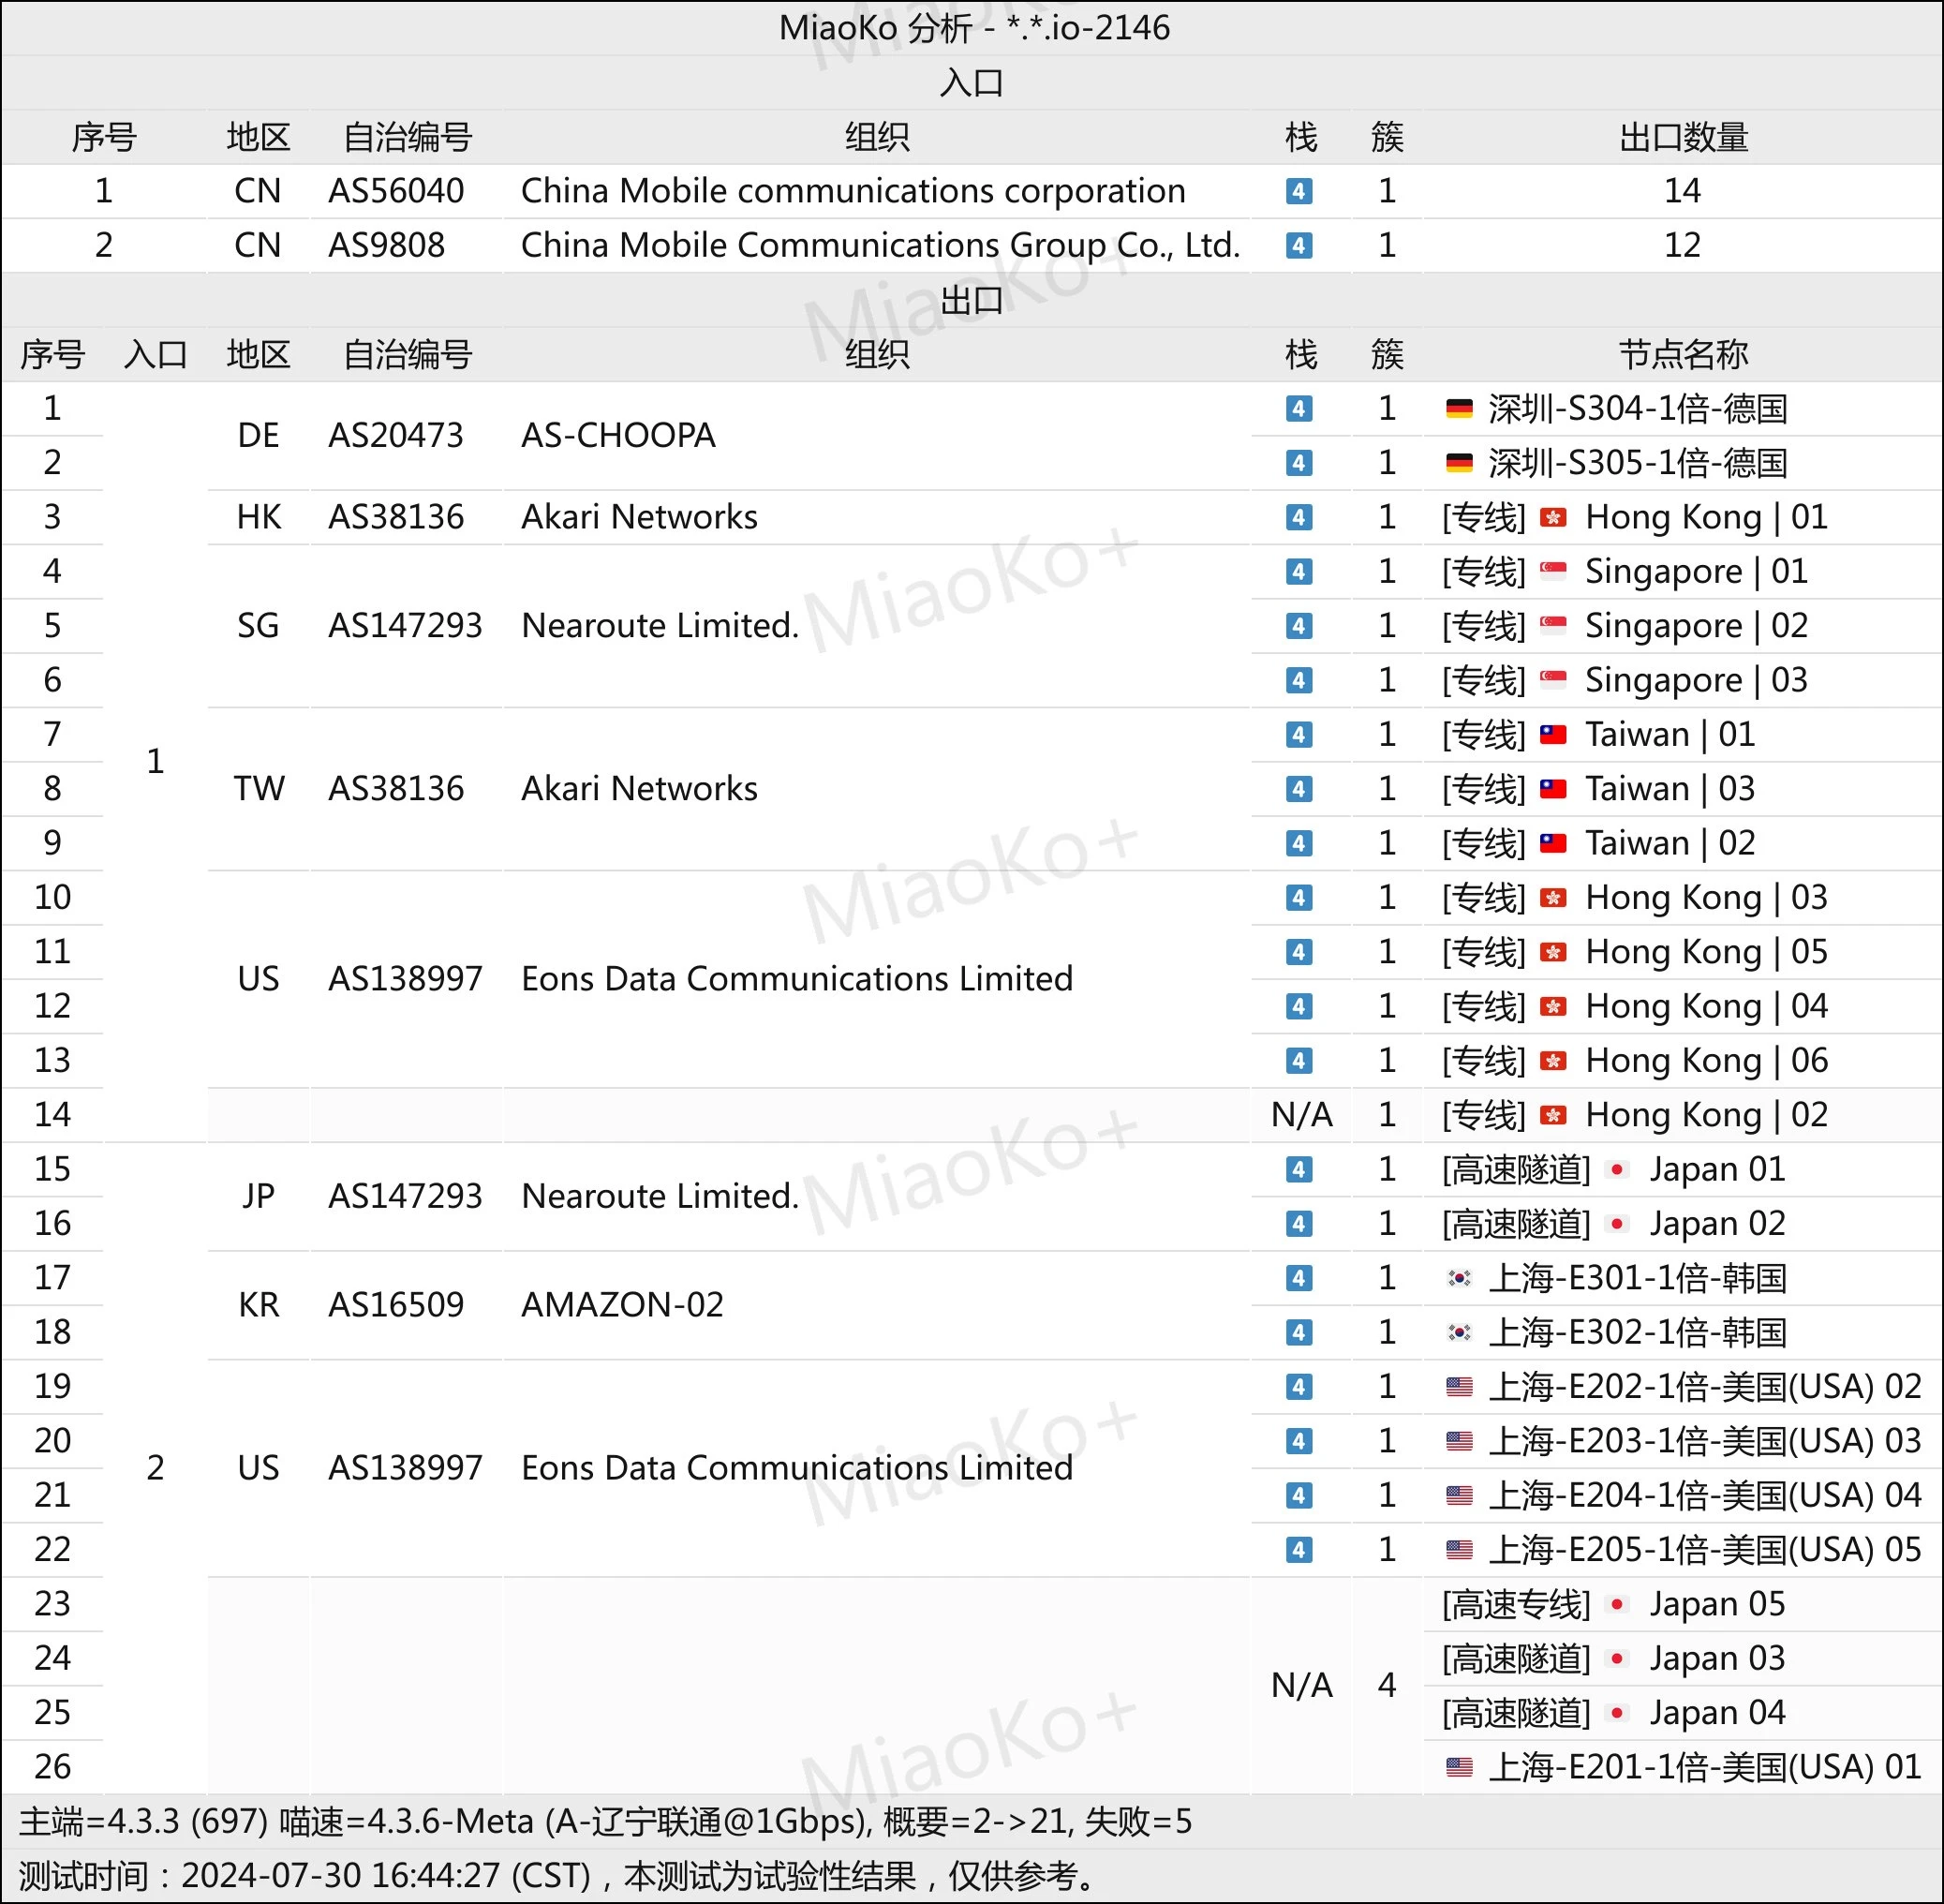Click the 出口 section title
Viewport: 1944px width, 1904px height.
click(971, 300)
